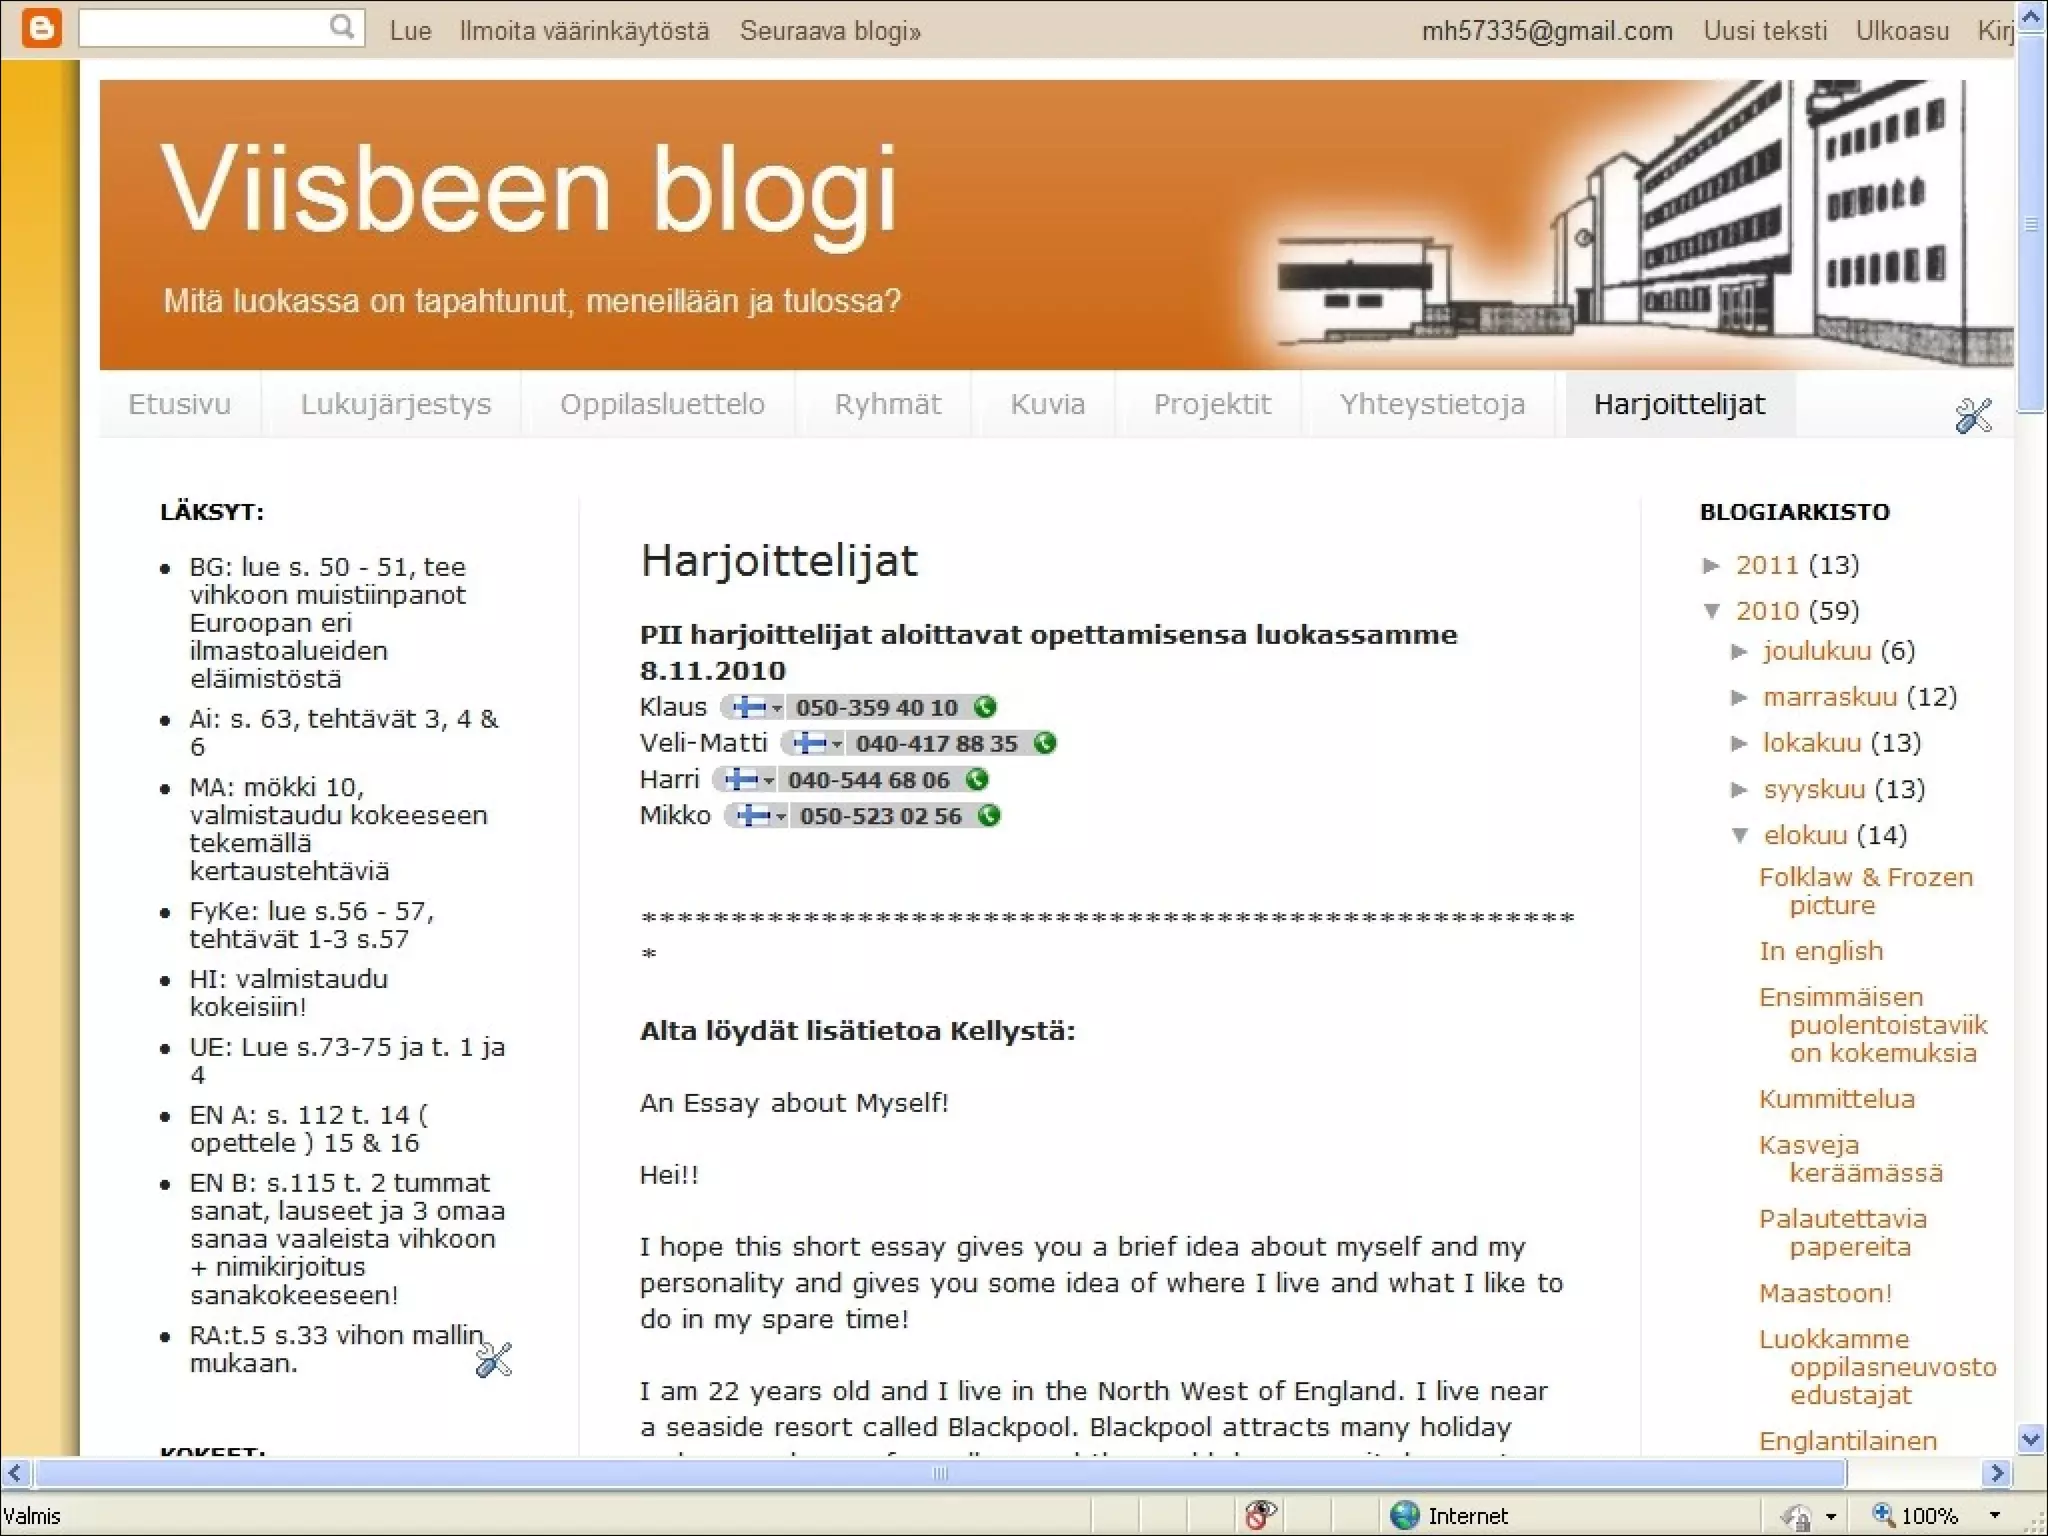Collapse the elokuu month archive

pos(1740,835)
